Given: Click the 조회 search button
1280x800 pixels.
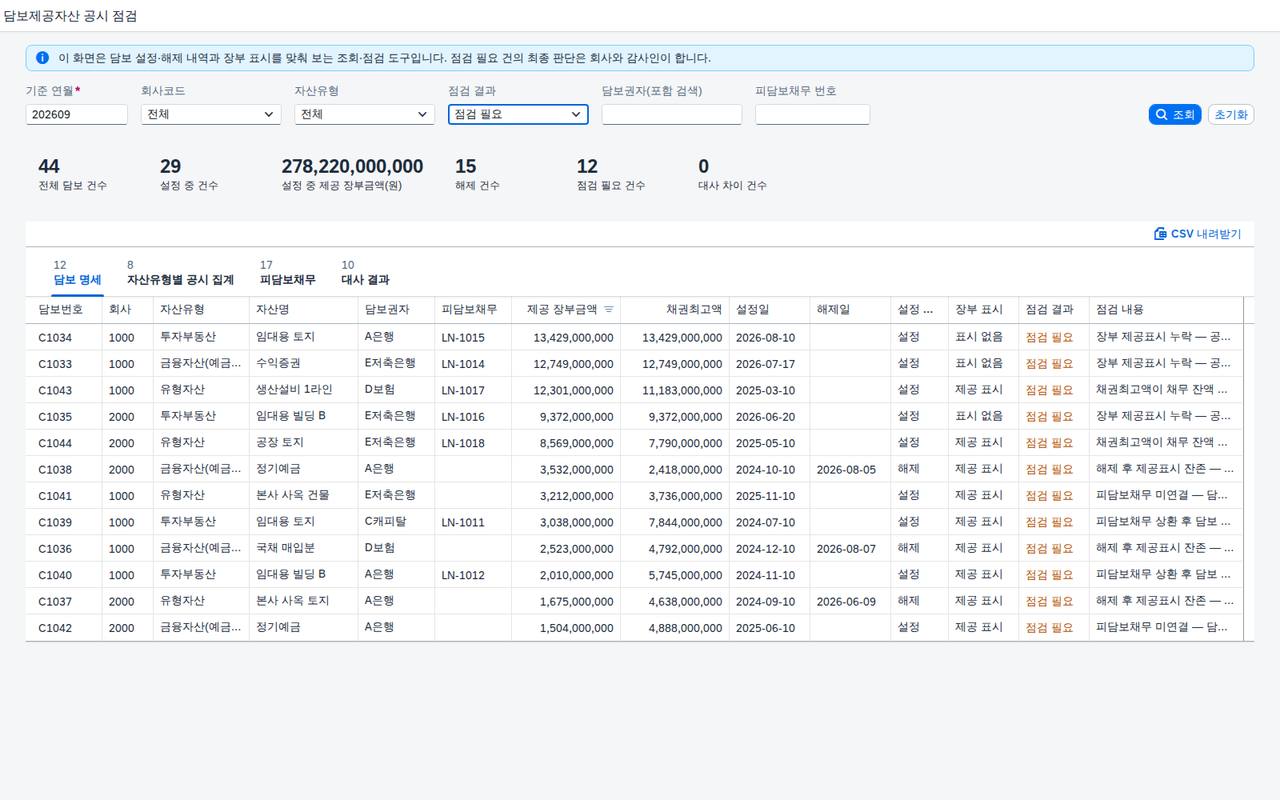Looking at the screenshot, I should 1175,115.
